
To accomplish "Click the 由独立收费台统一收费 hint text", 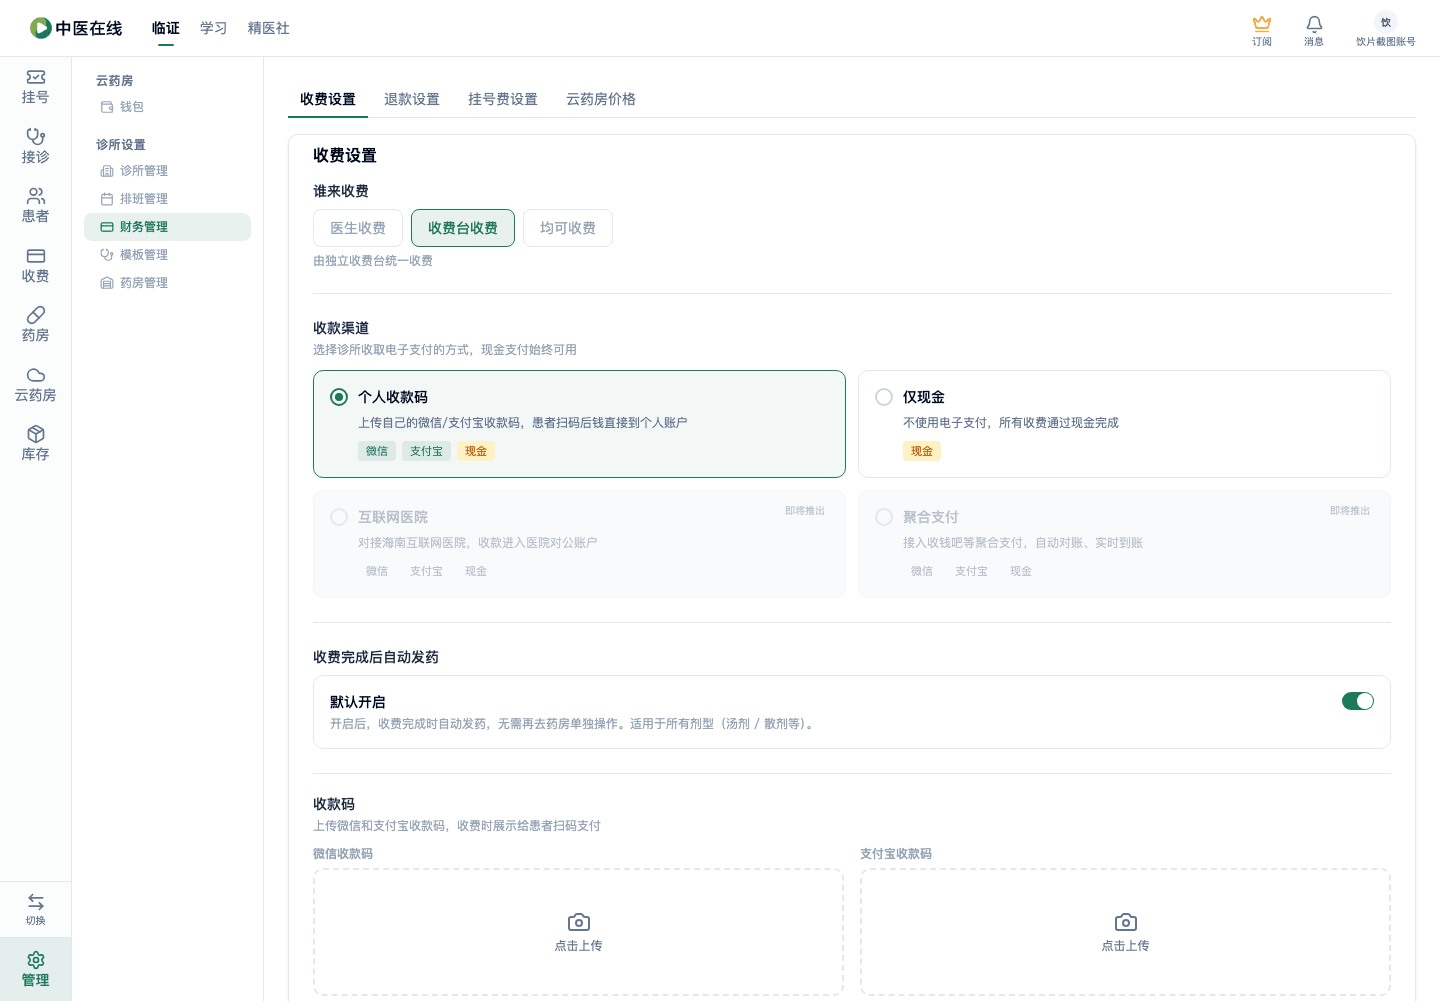I will pos(373,261).
